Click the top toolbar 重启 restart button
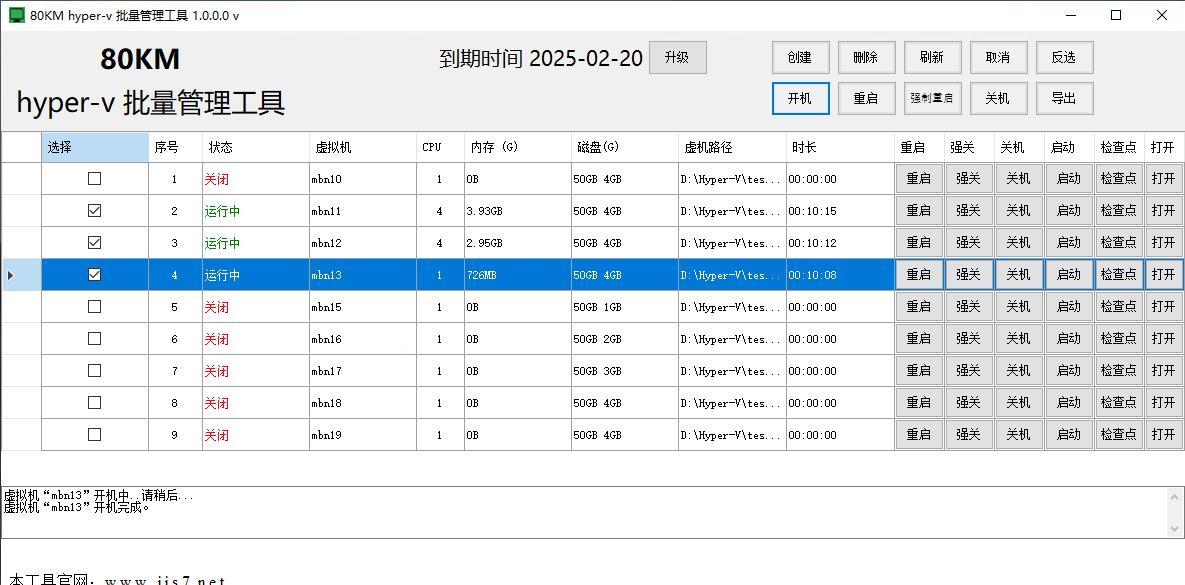 click(866, 98)
